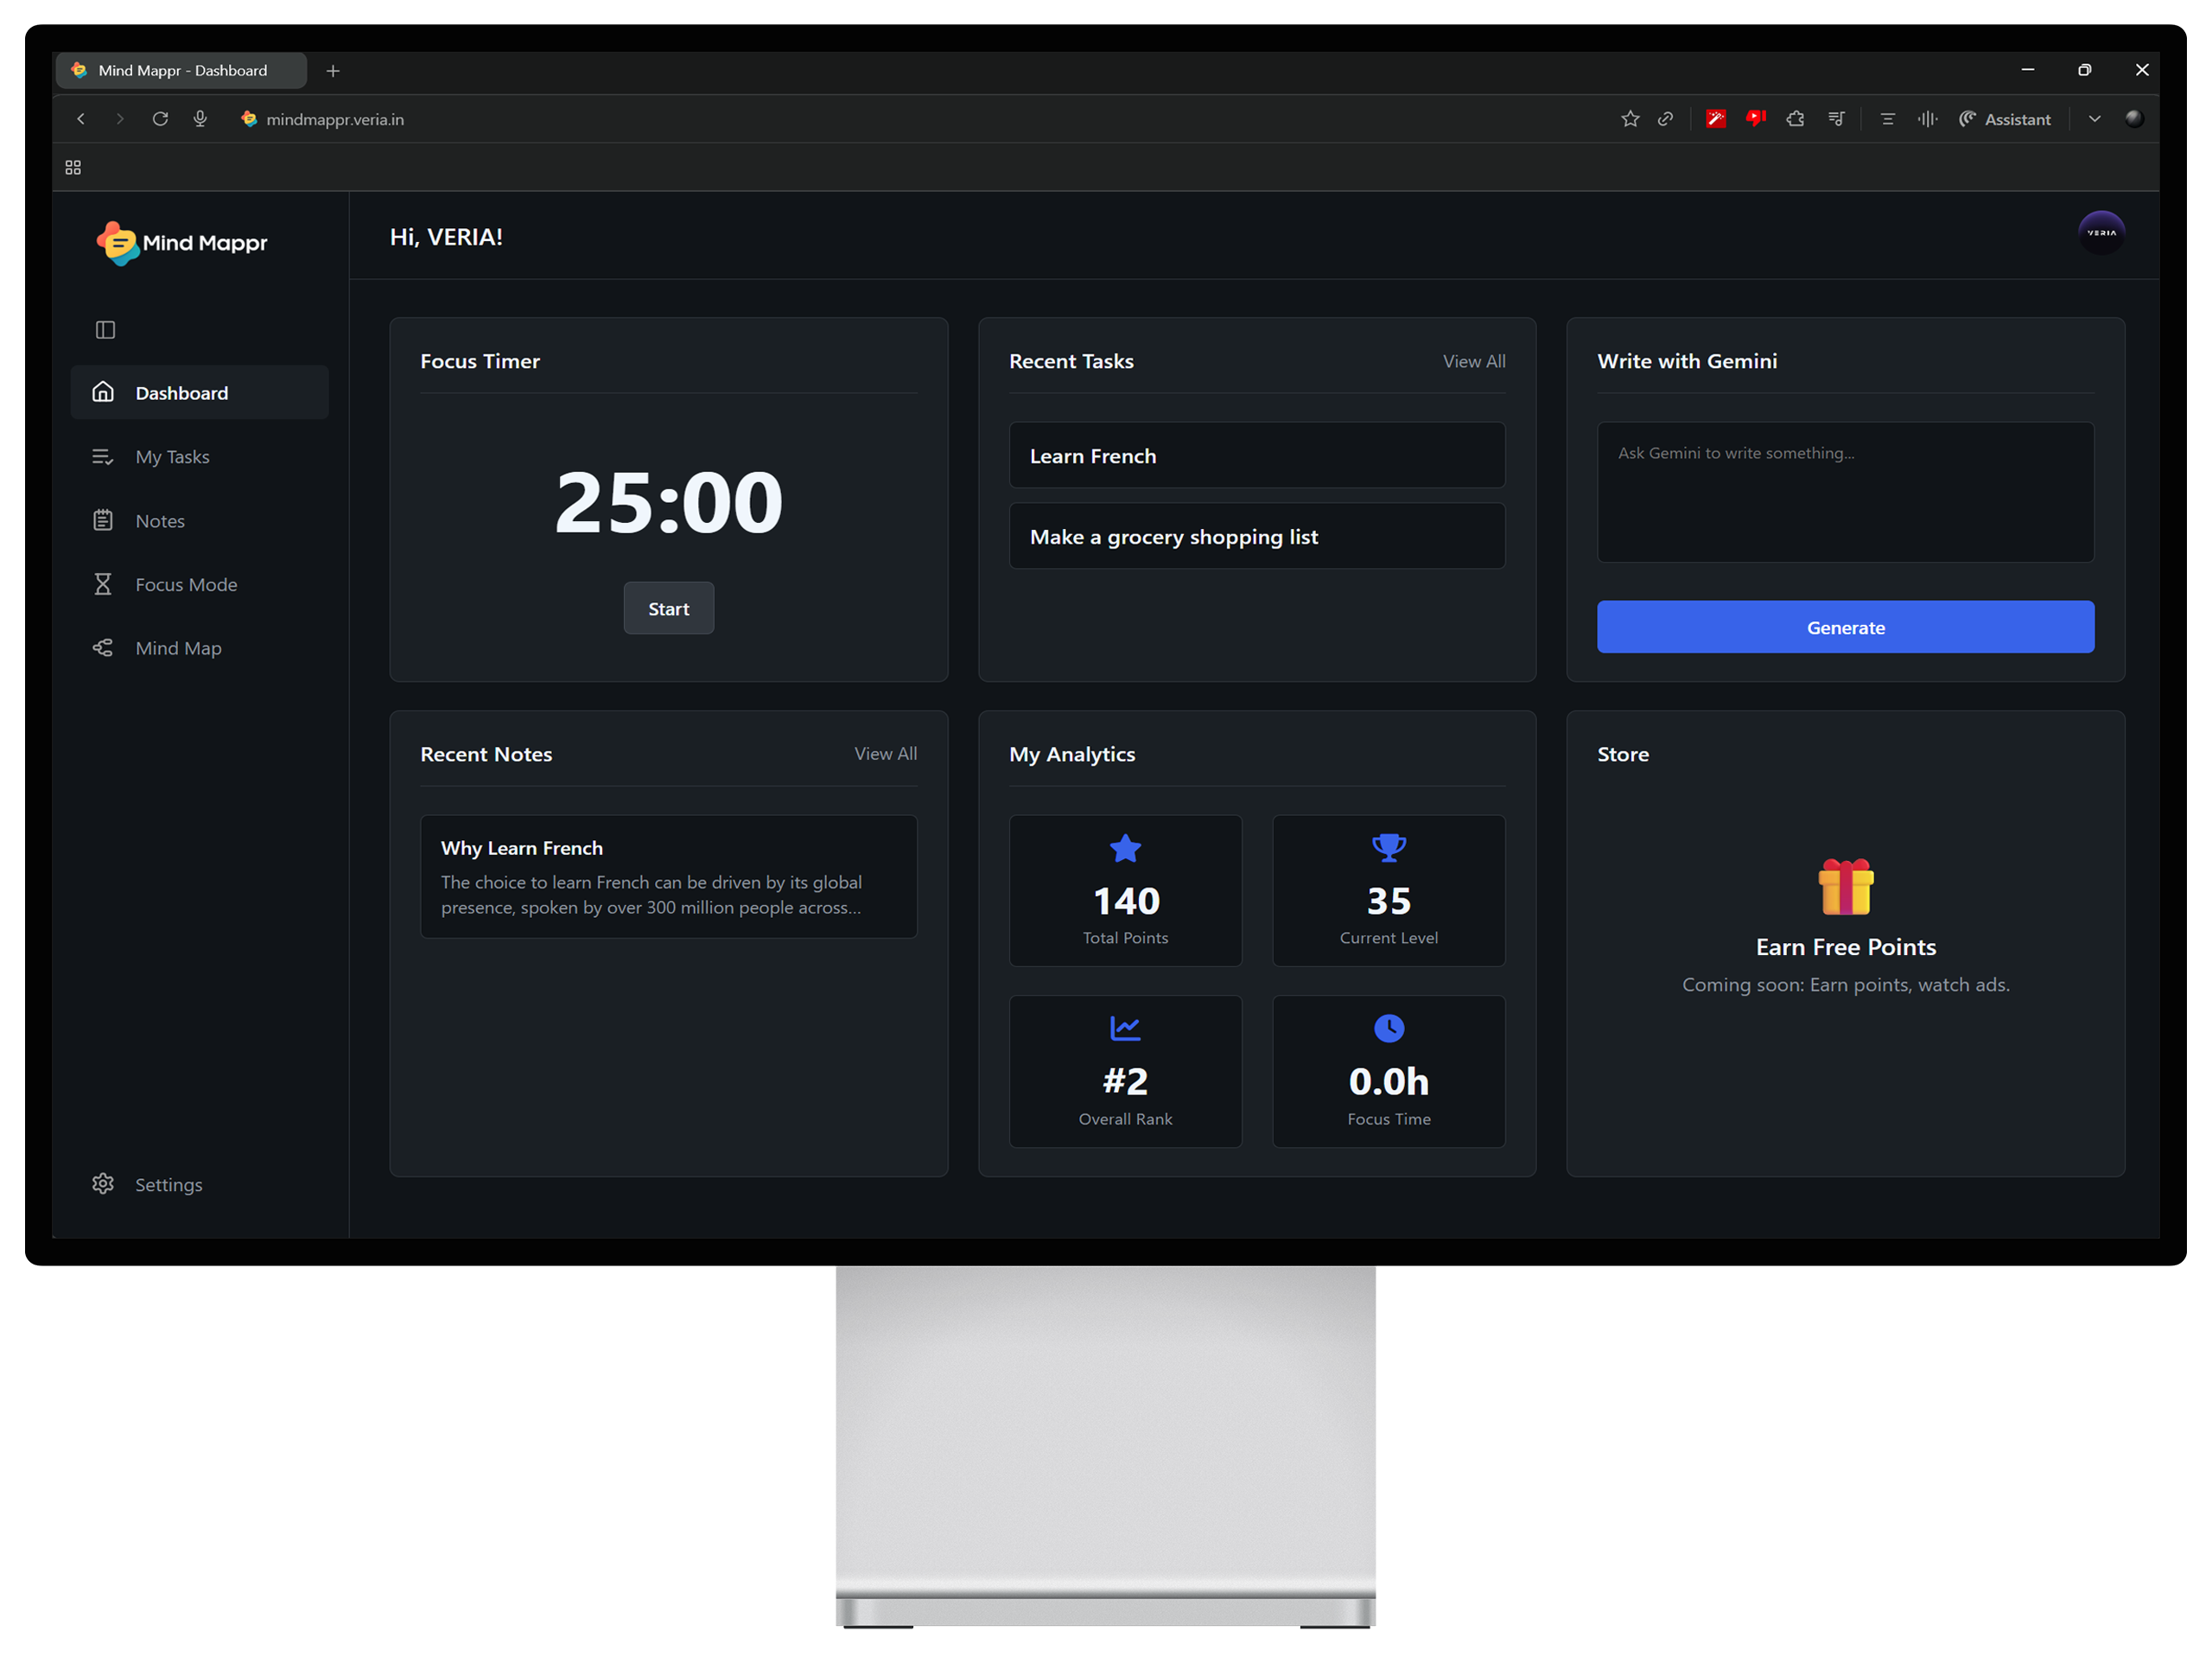
Task: Bookmark page with star icon
Action: [1630, 119]
